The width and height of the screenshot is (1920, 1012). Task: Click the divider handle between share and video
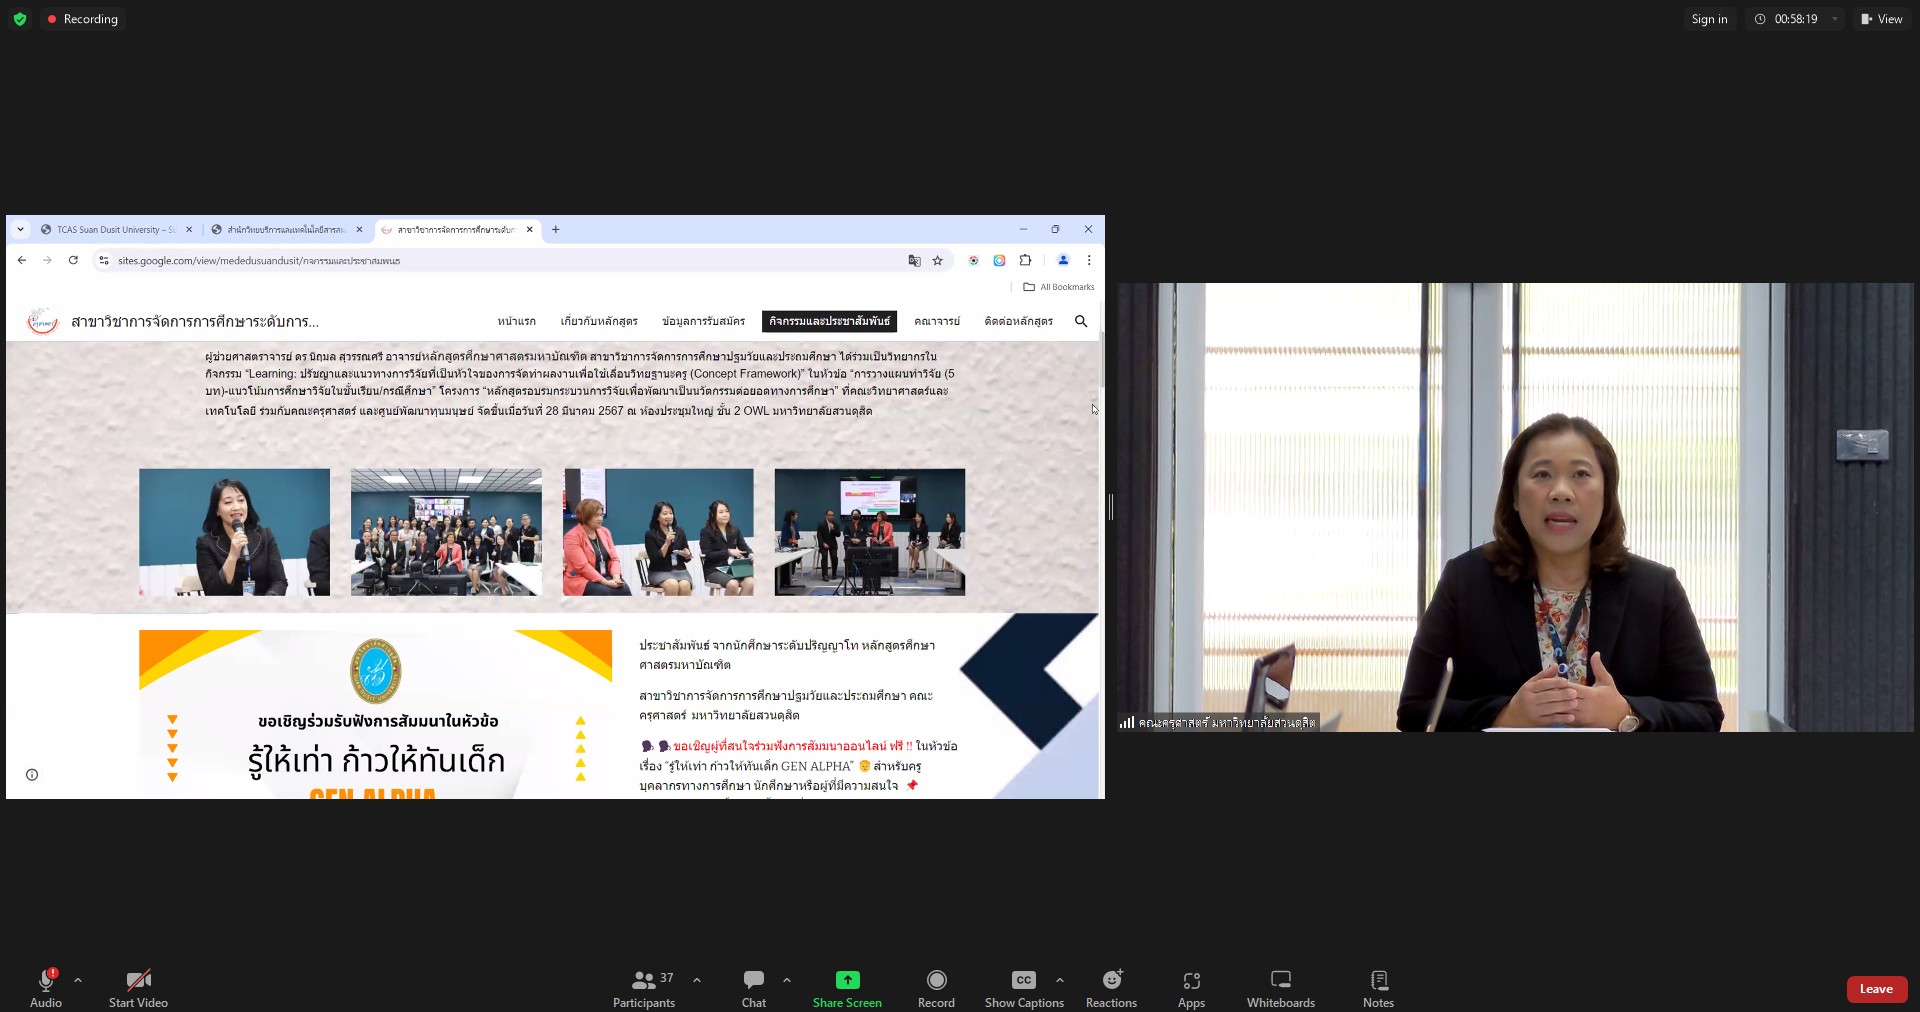1111,507
